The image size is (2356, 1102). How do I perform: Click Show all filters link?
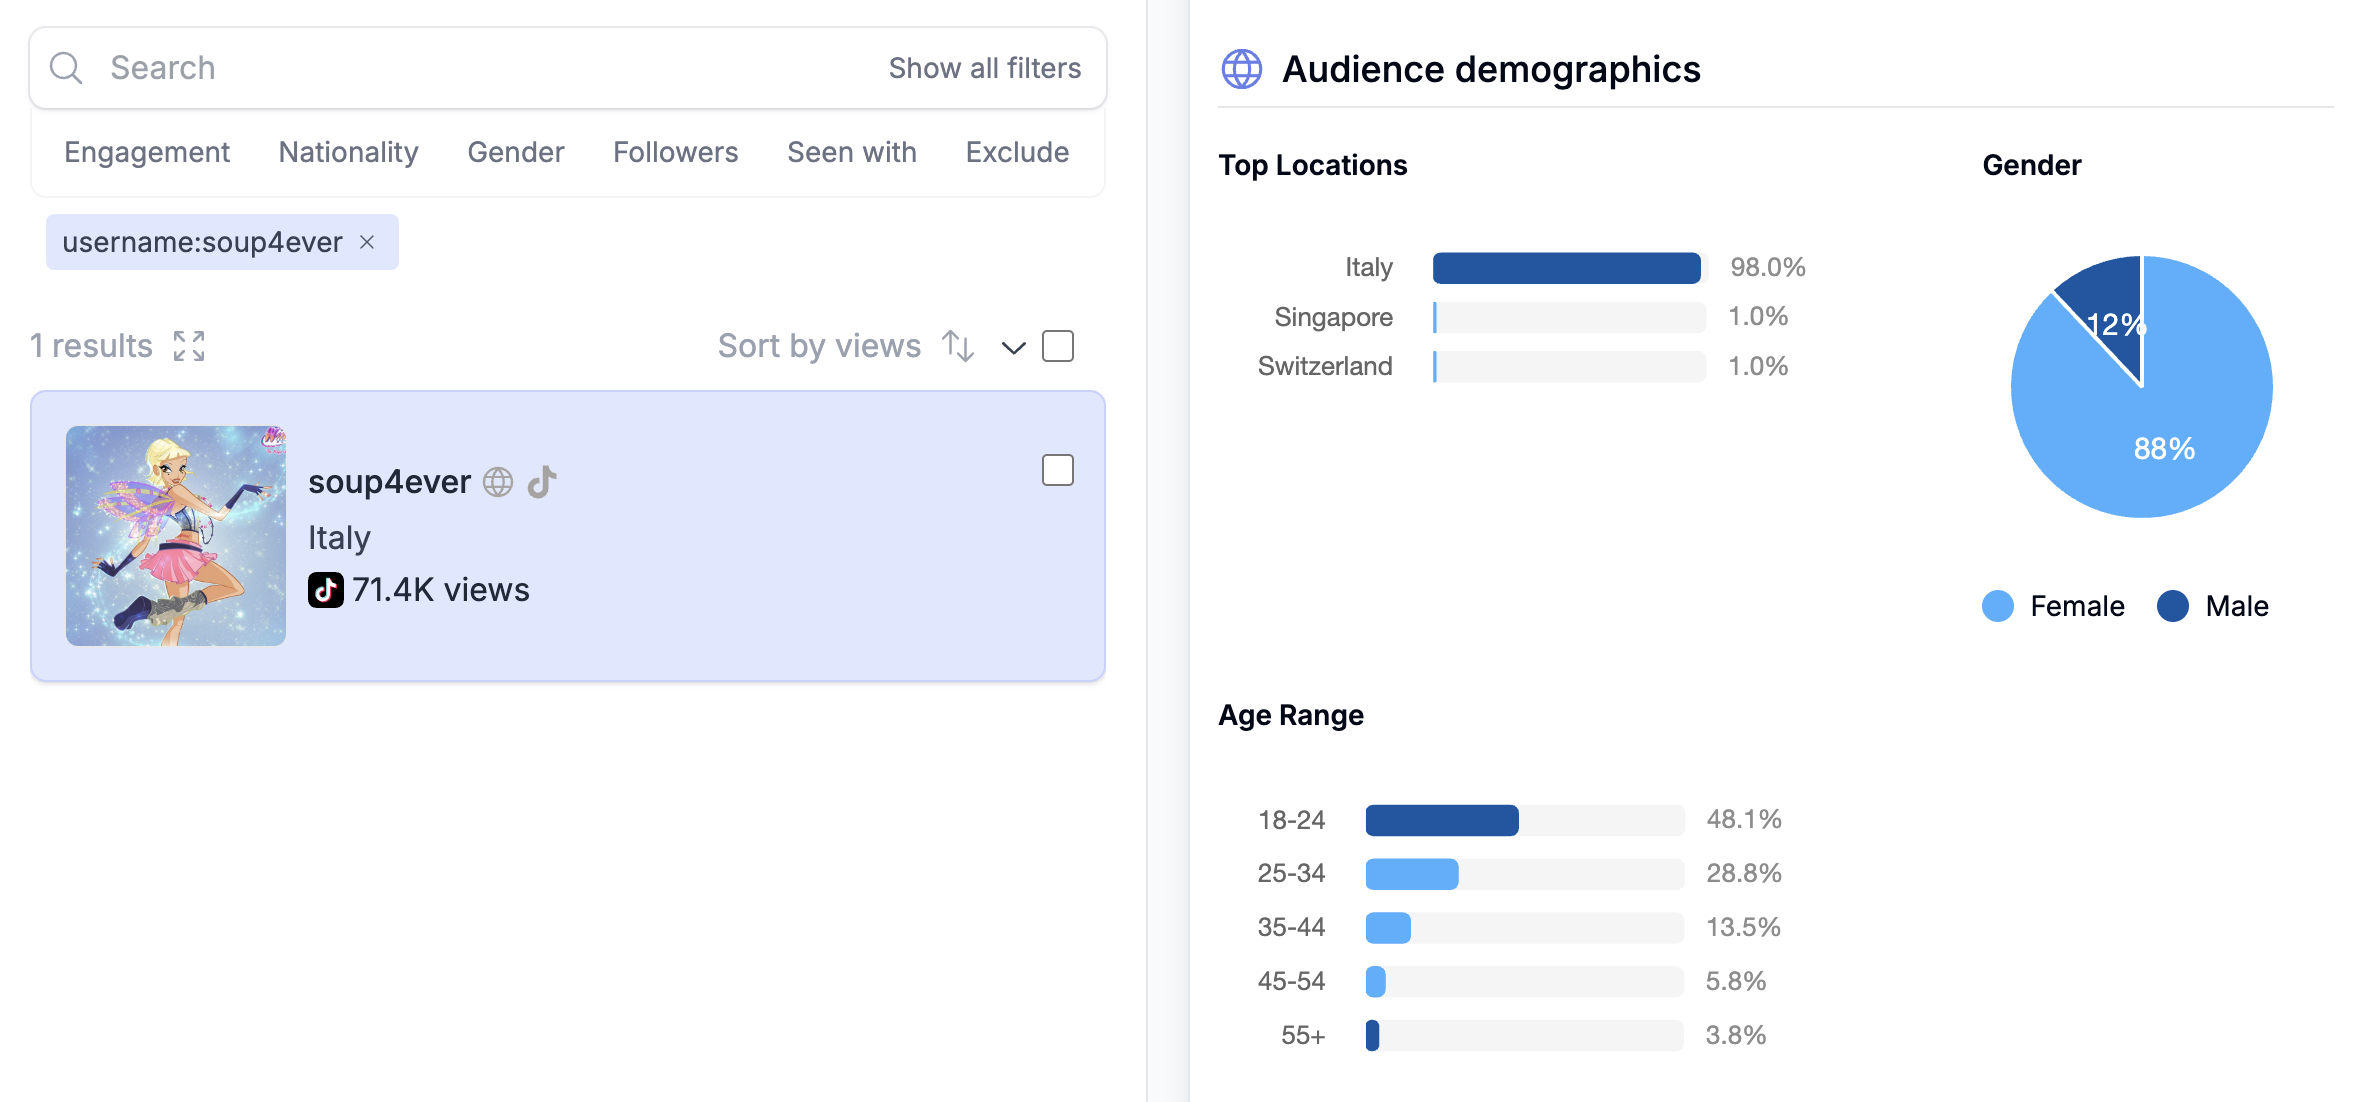[x=984, y=68]
